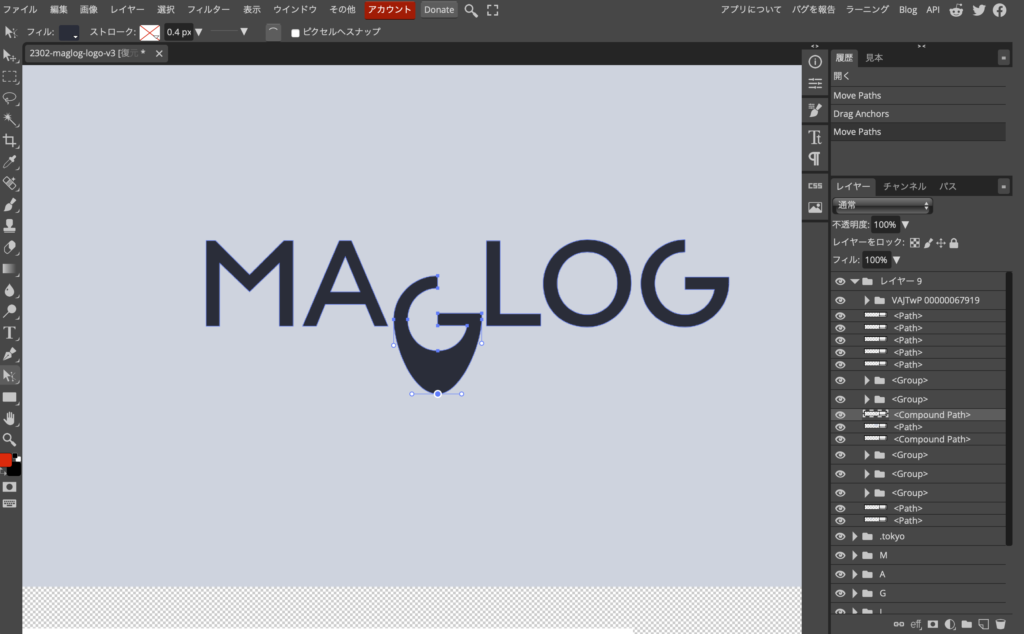The image size is (1024, 634).
Task: Enable the ピクセルへスナップ checkbox
Action: click(295, 33)
